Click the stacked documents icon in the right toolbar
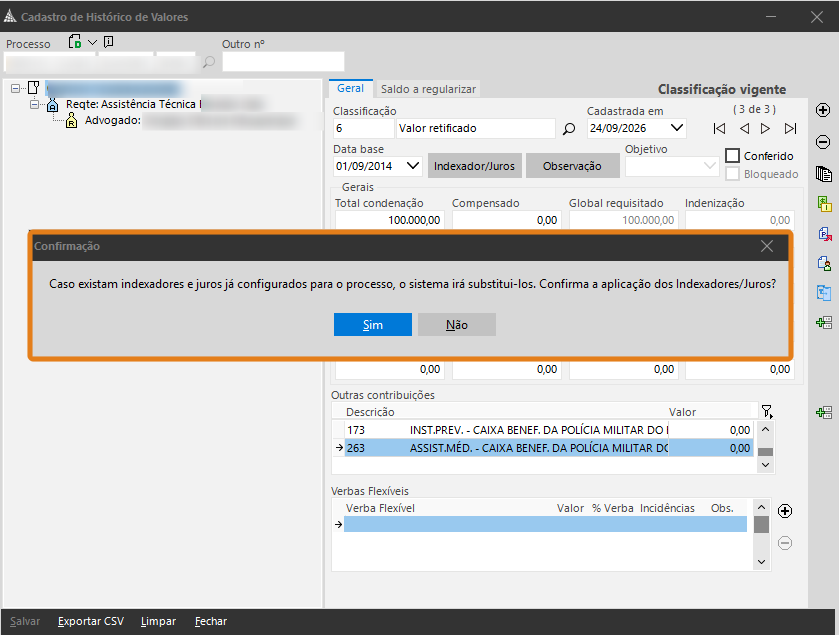This screenshot has height=635, width=839. [x=824, y=174]
